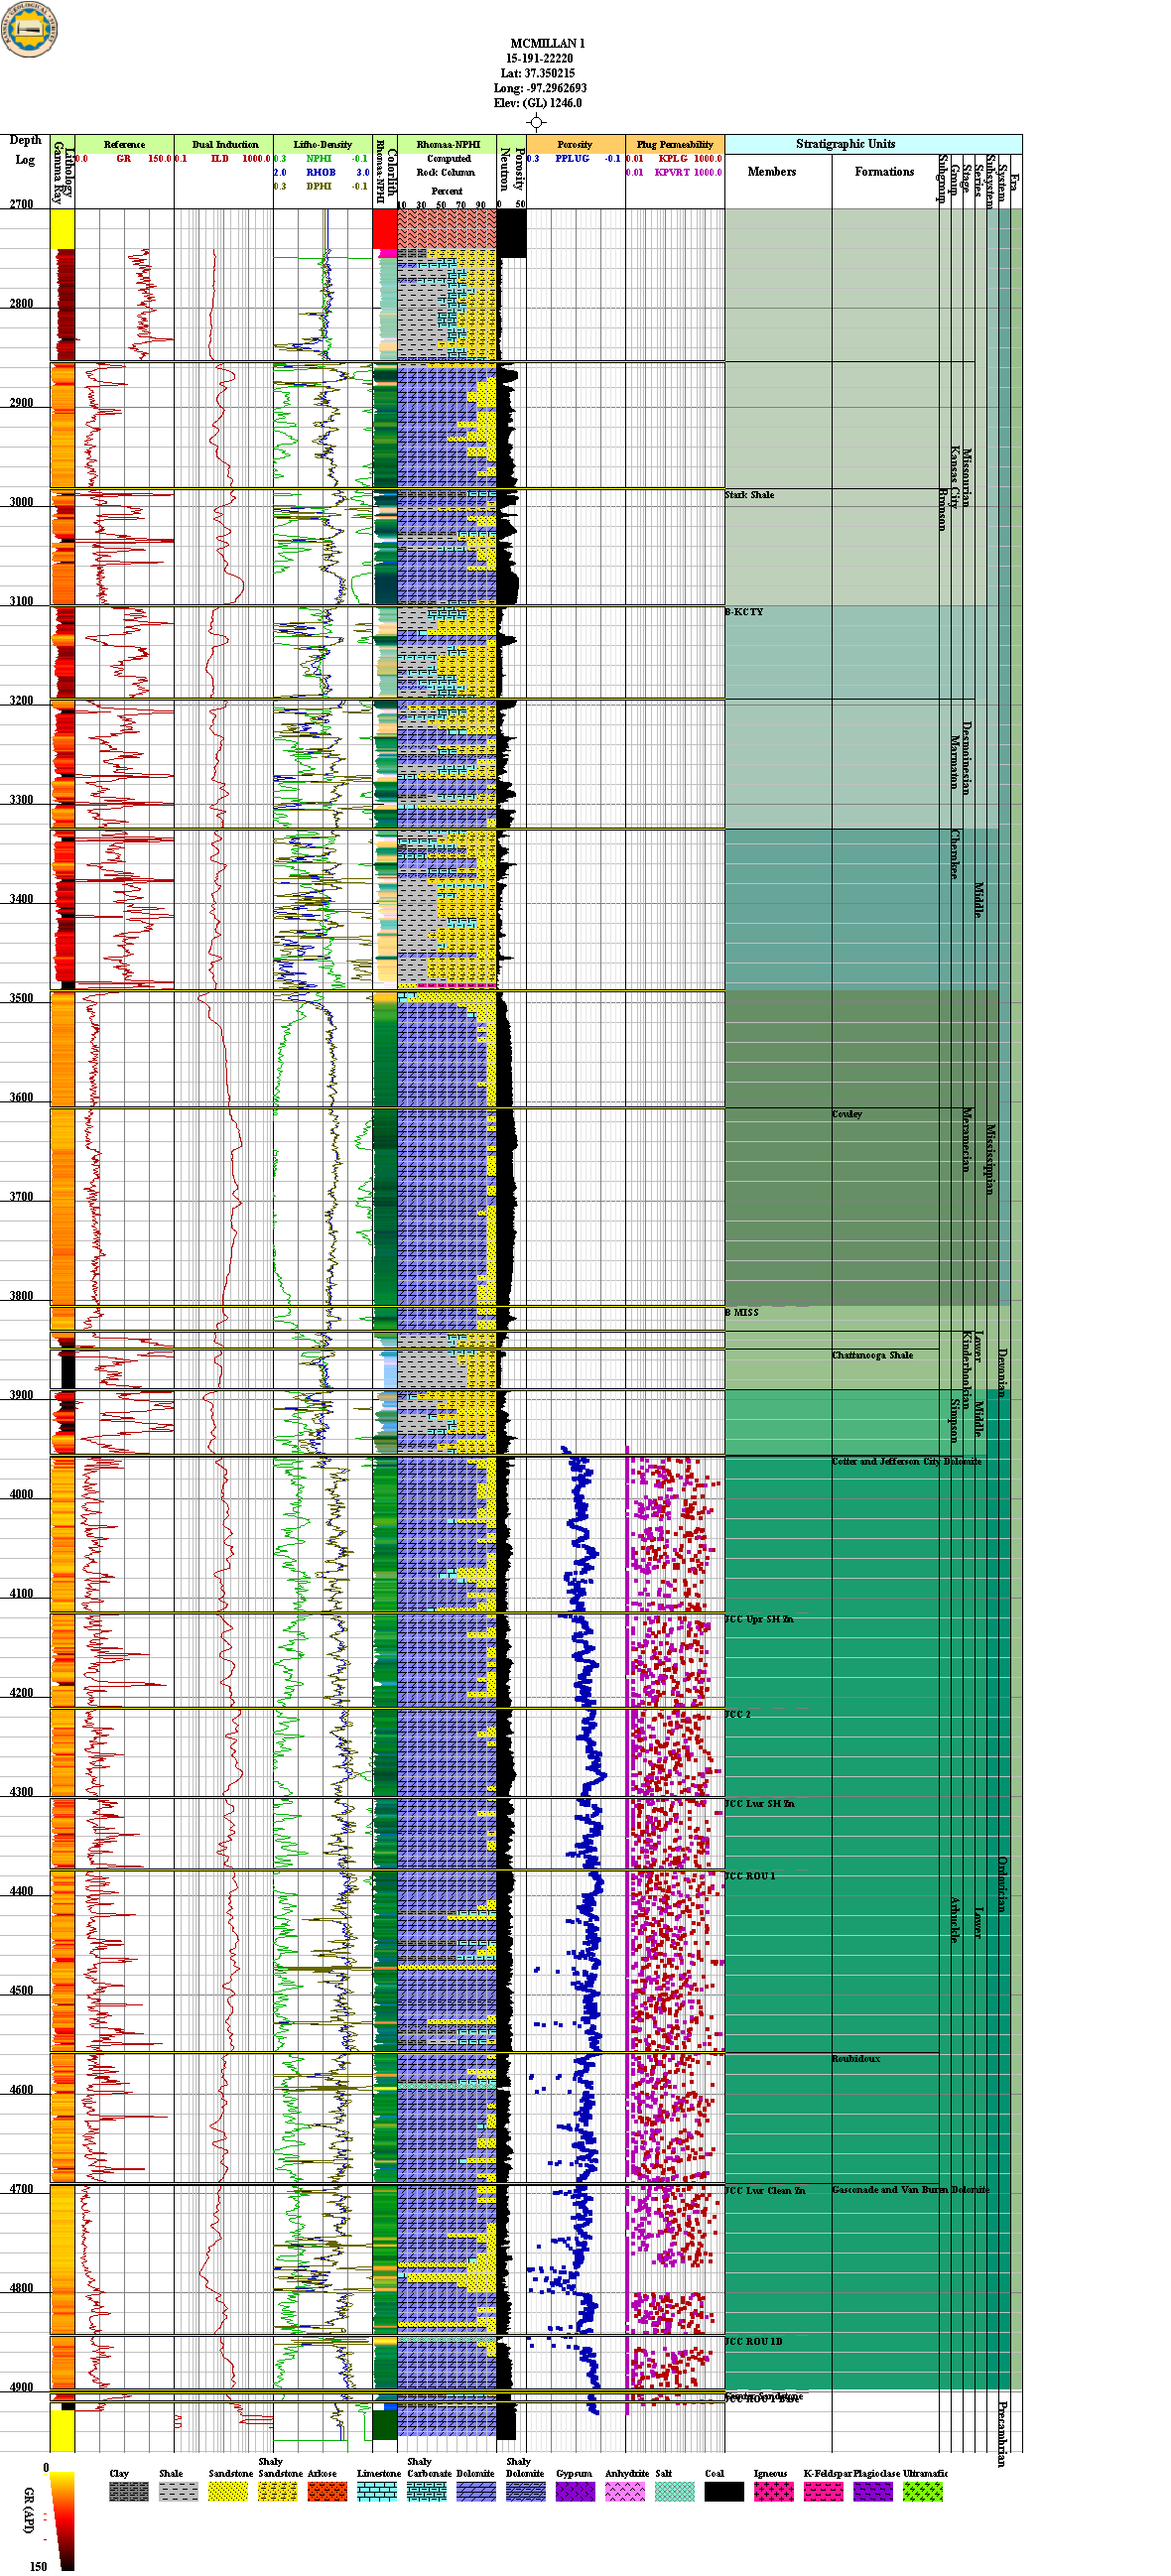Click the Stark Shale member label

click(x=750, y=495)
